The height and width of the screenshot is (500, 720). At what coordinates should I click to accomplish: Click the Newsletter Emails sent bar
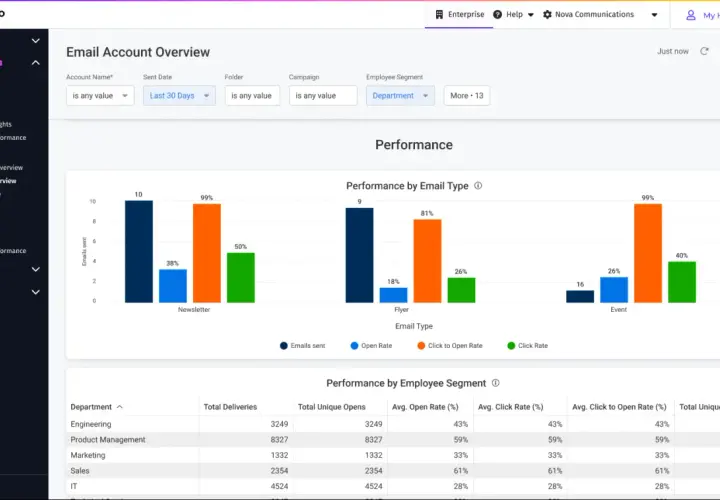(x=139, y=252)
